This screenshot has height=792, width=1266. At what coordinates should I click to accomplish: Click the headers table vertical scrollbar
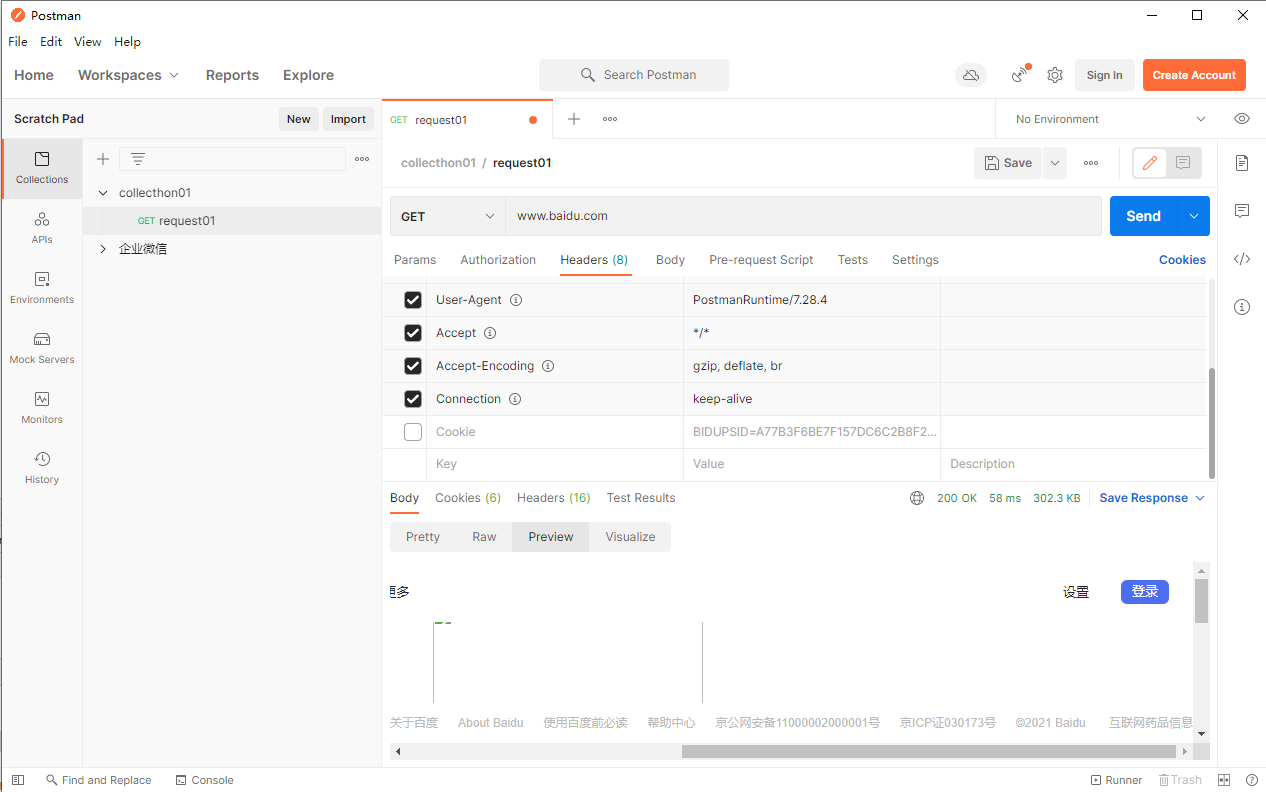coord(1212,423)
